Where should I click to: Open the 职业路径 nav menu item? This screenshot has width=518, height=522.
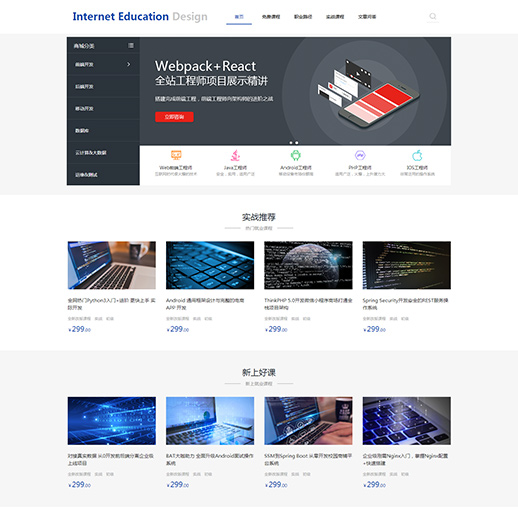pyautogui.click(x=303, y=17)
